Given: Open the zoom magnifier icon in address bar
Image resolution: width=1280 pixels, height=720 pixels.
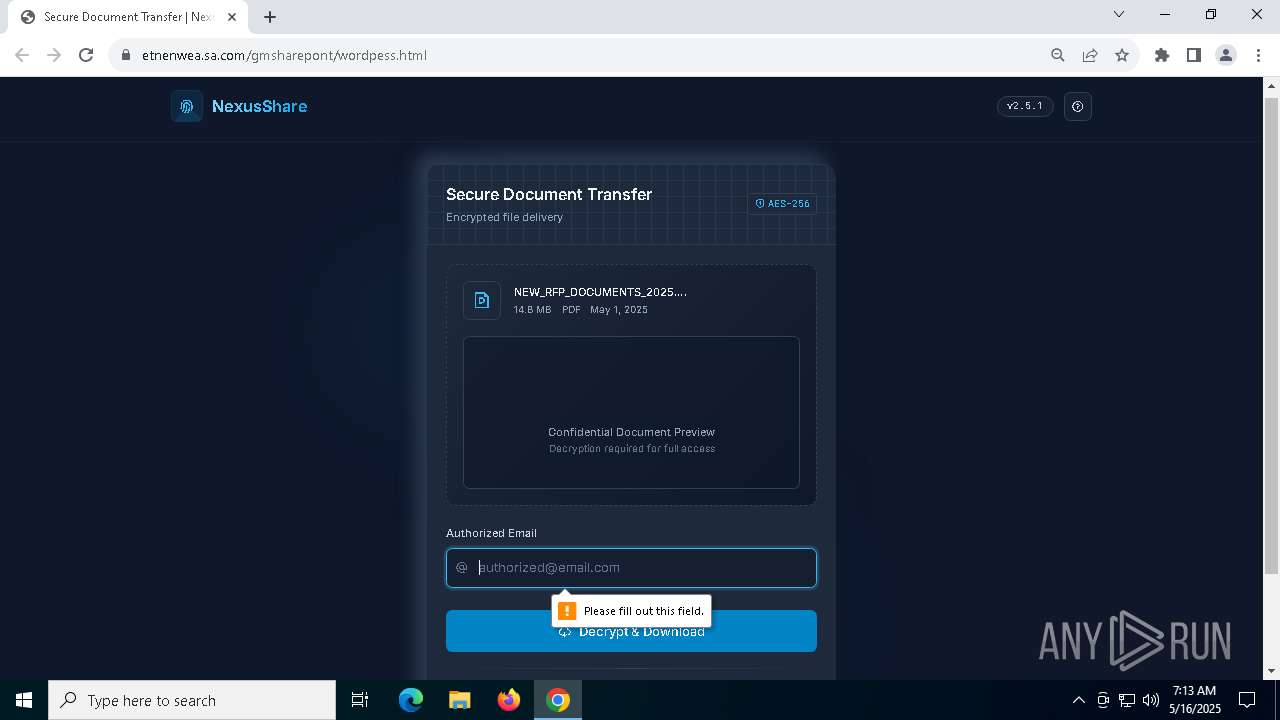Looking at the screenshot, I should click(x=1058, y=55).
